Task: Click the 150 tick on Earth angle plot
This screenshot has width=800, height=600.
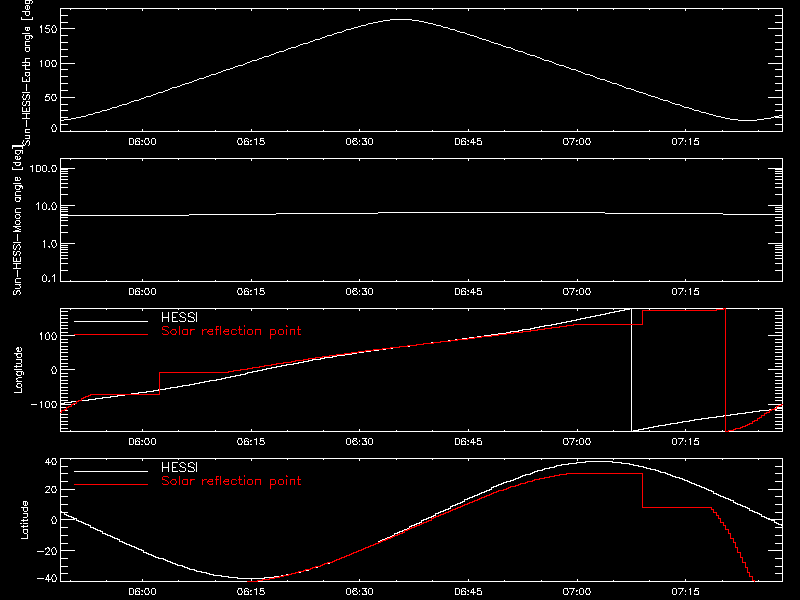Action: click(x=50, y=29)
